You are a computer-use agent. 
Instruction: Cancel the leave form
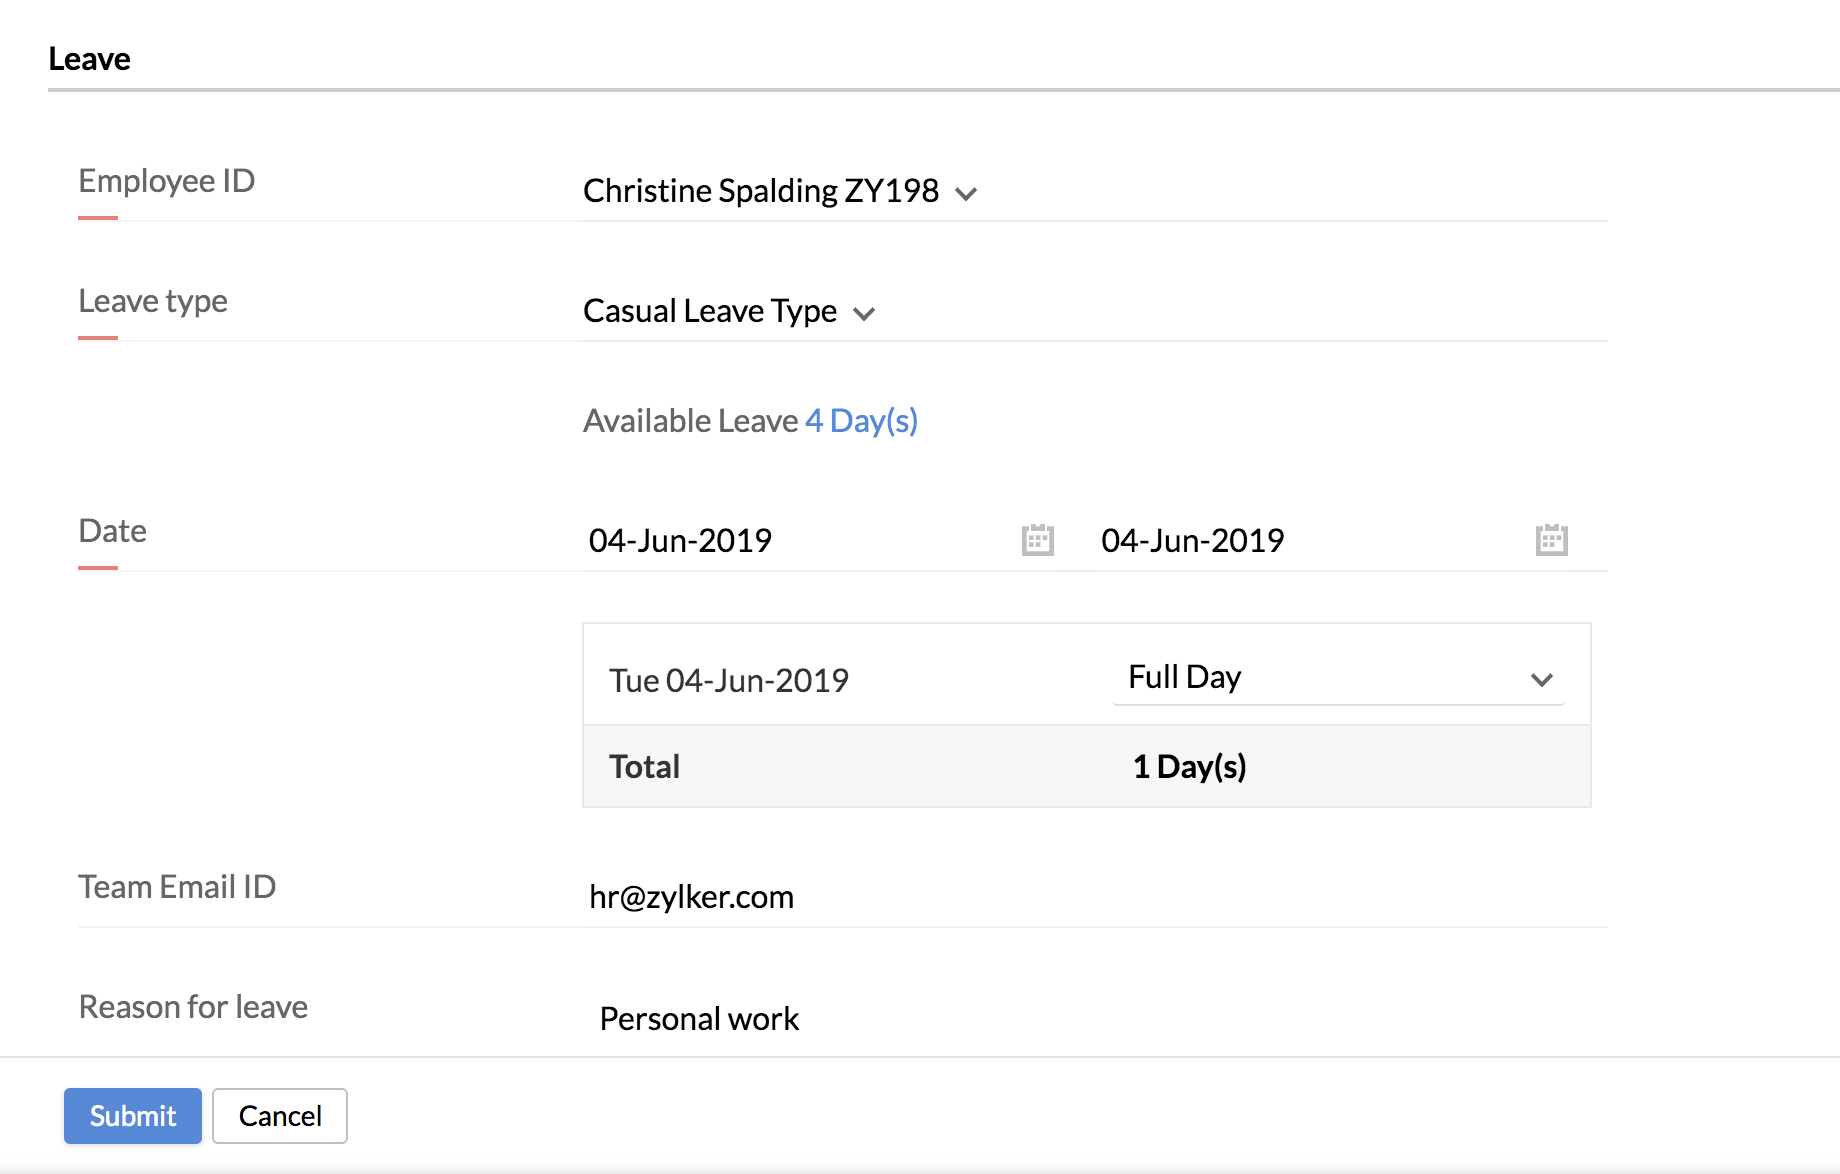click(x=280, y=1115)
